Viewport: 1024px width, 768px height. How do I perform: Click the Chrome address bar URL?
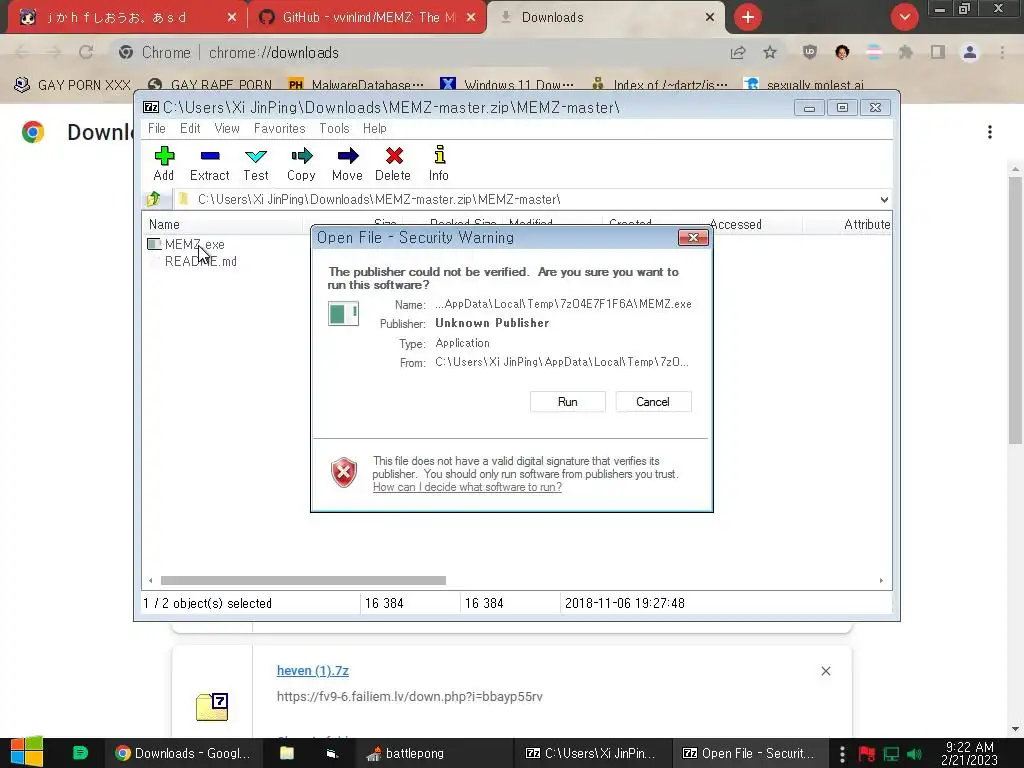(x=274, y=52)
